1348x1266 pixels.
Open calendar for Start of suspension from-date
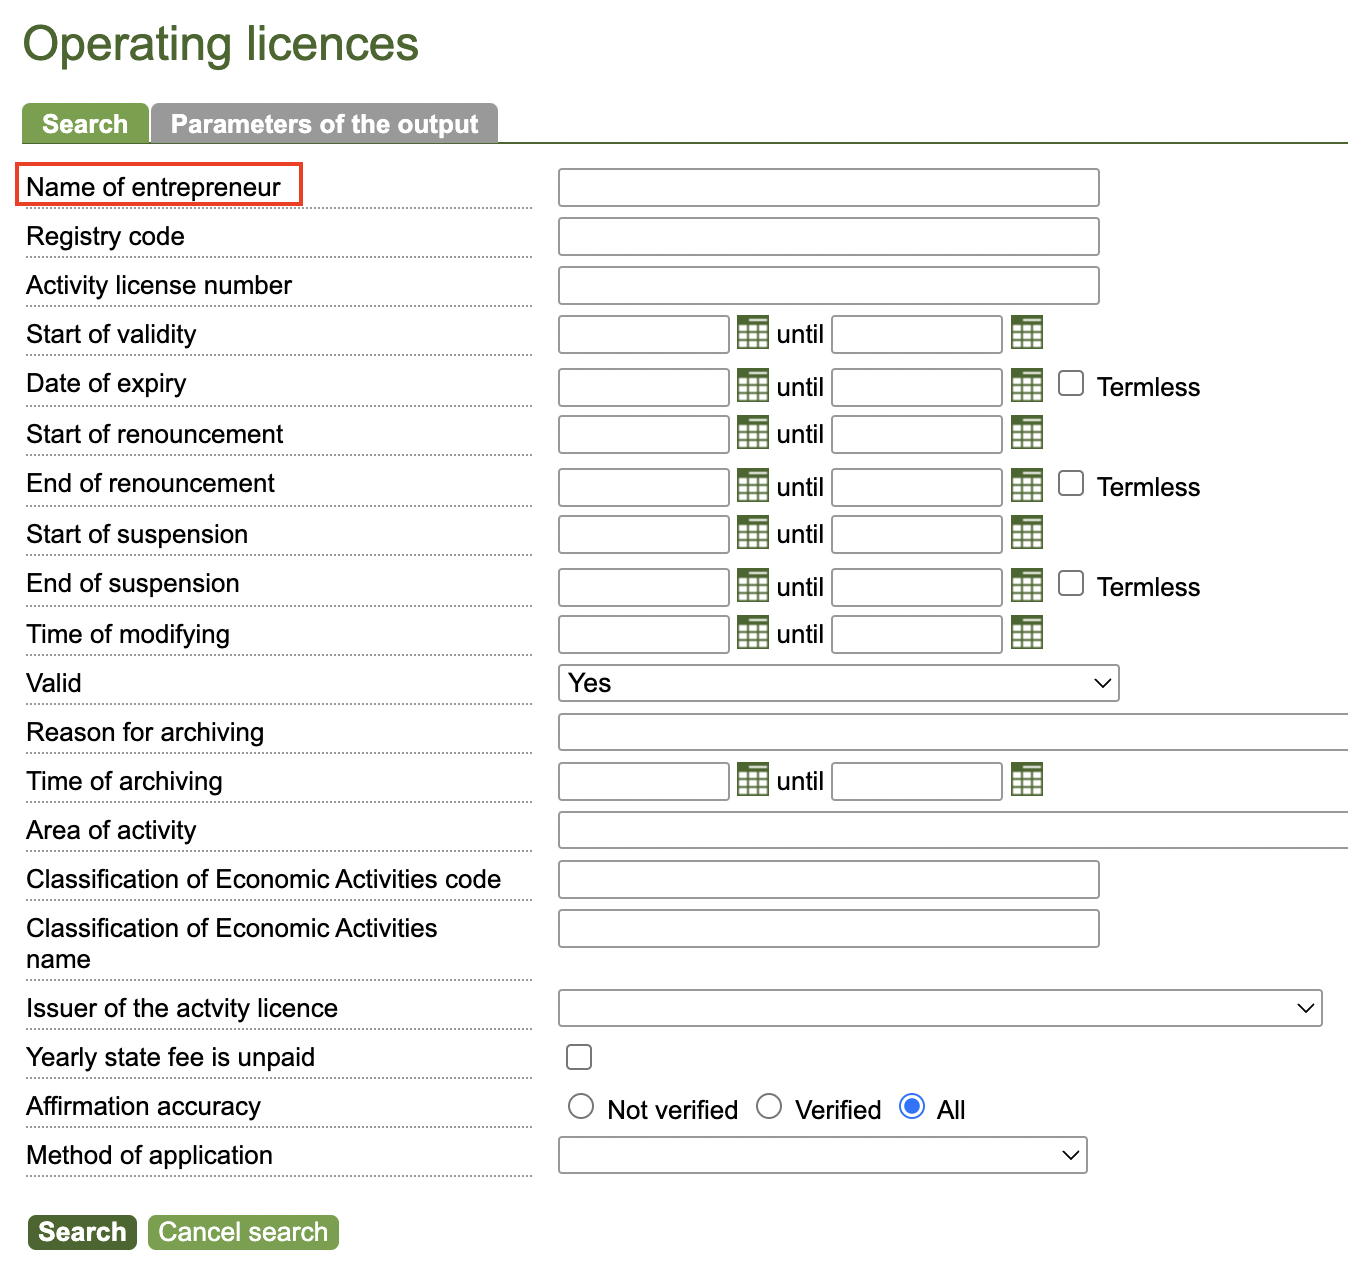click(x=752, y=533)
